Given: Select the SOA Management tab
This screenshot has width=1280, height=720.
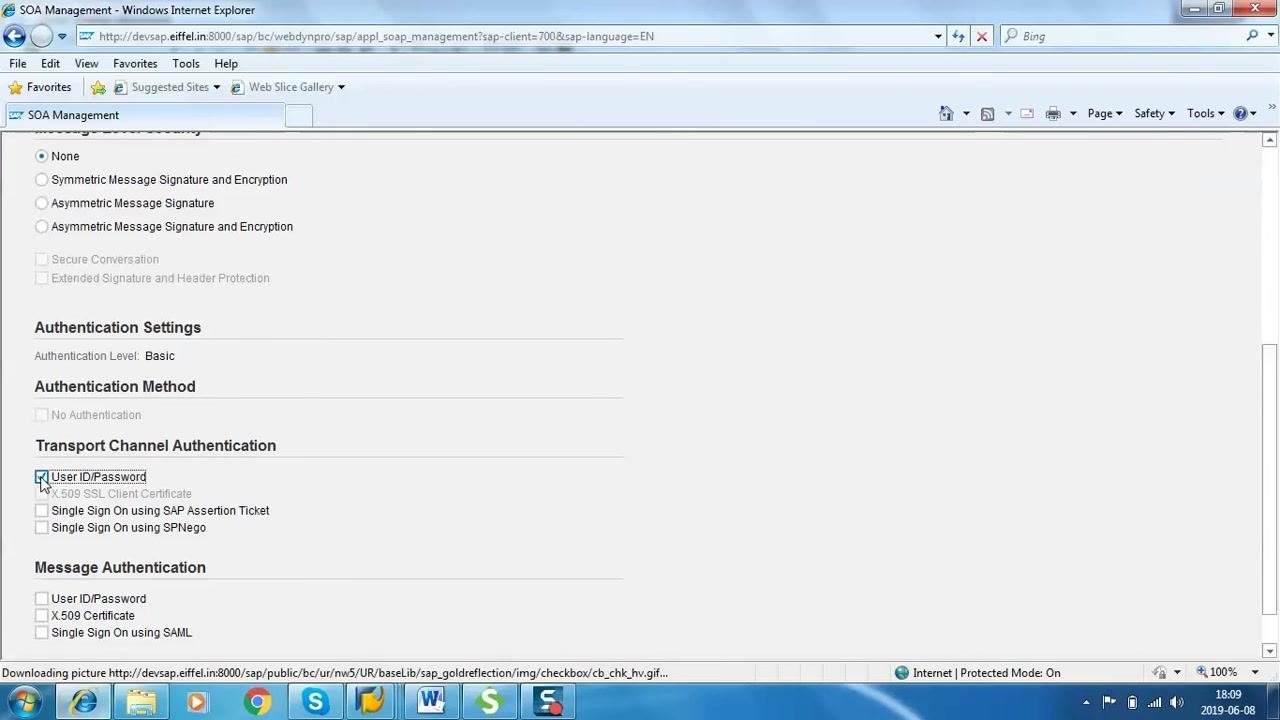Looking at the screenshot, I should point(144,115).
